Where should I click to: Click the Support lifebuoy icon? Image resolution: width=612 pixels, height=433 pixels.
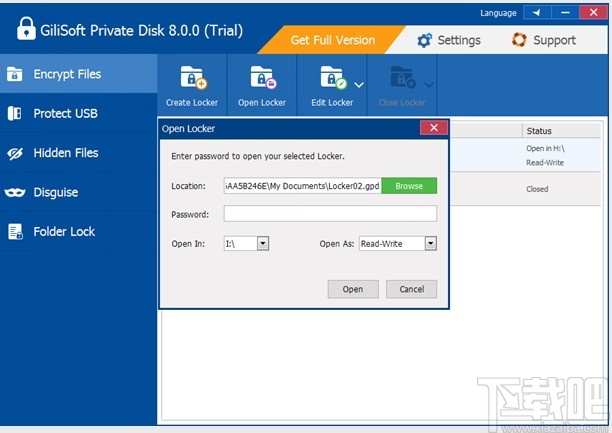(x=519, y=40)
